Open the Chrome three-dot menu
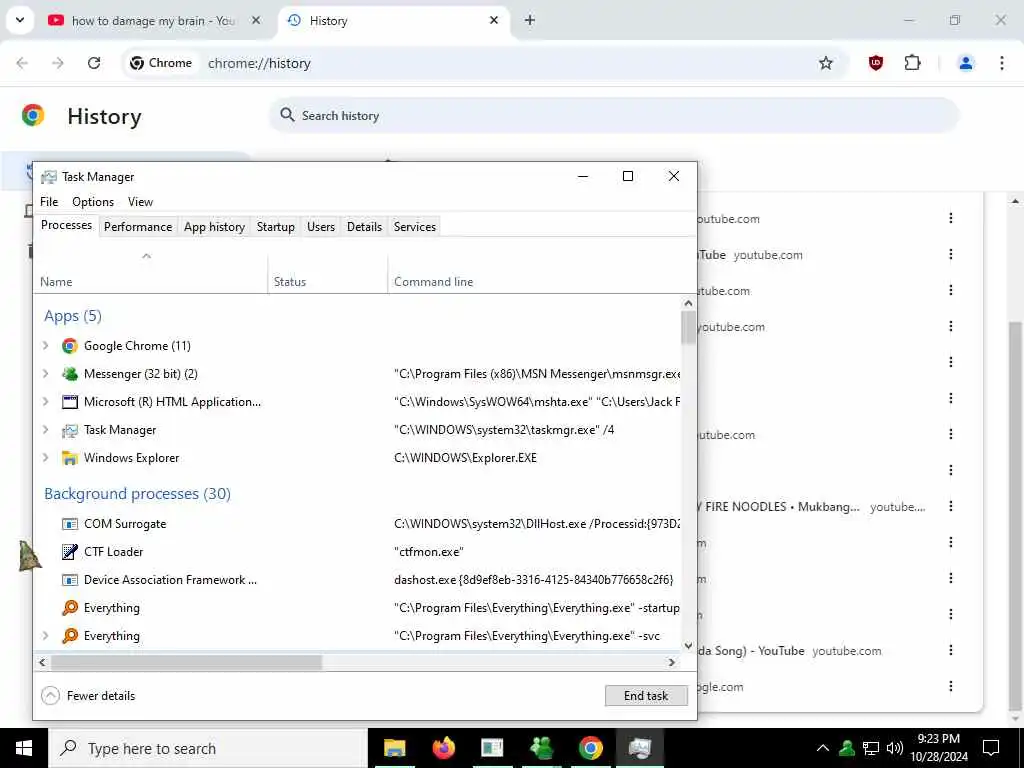This screenshot has height=768, width=1024. click(x=1002, y=63)
